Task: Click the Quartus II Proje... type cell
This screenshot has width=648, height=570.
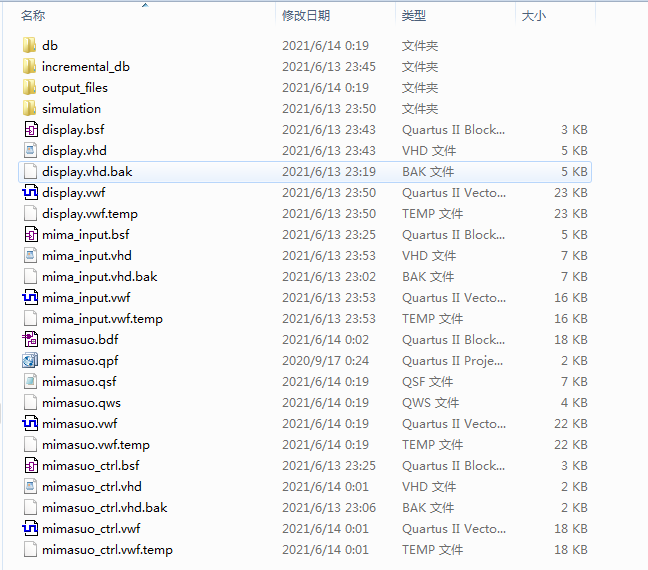Action: [453, 360]
